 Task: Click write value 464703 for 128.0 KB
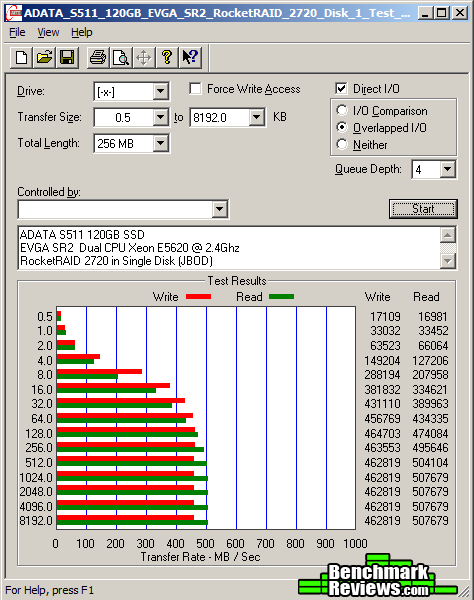(x=382, y=434)
